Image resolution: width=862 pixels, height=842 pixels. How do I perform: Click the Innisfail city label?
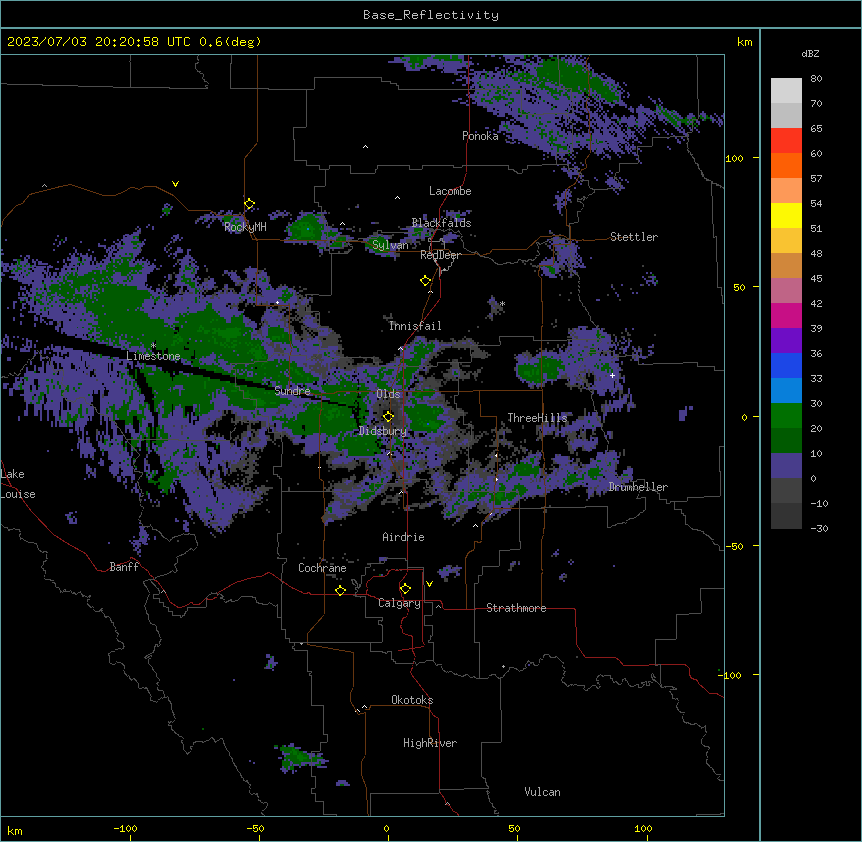[415, 326]
